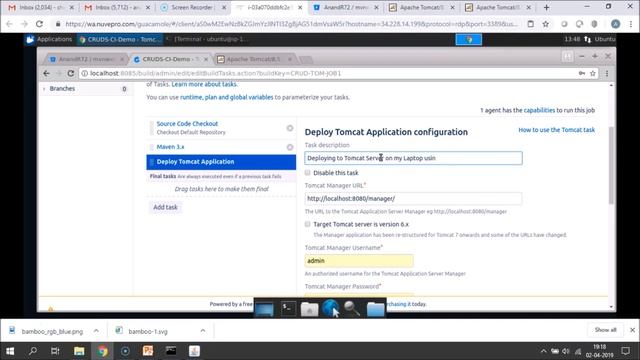Viewport: 640px width, 360px height.
Task: Open Windows notification center
Action: pos(625,351)
